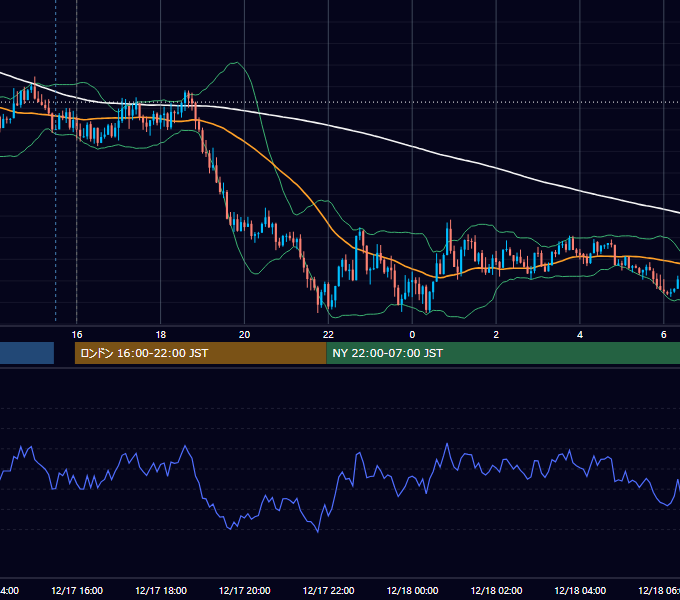Click the '12/17 18:00' date label
This screenshot has height=600, width=680.
click(x=161, y=590)
